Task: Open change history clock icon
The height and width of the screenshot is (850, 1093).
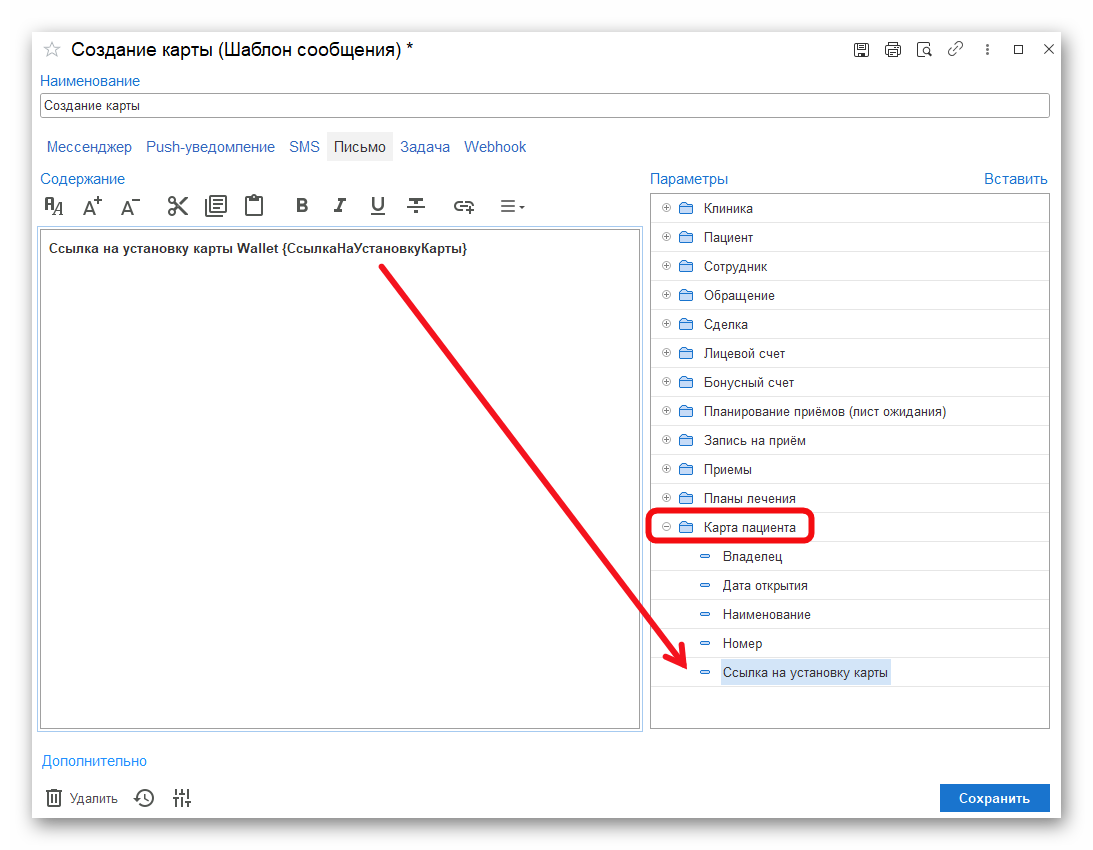Action: pos(145,798)
